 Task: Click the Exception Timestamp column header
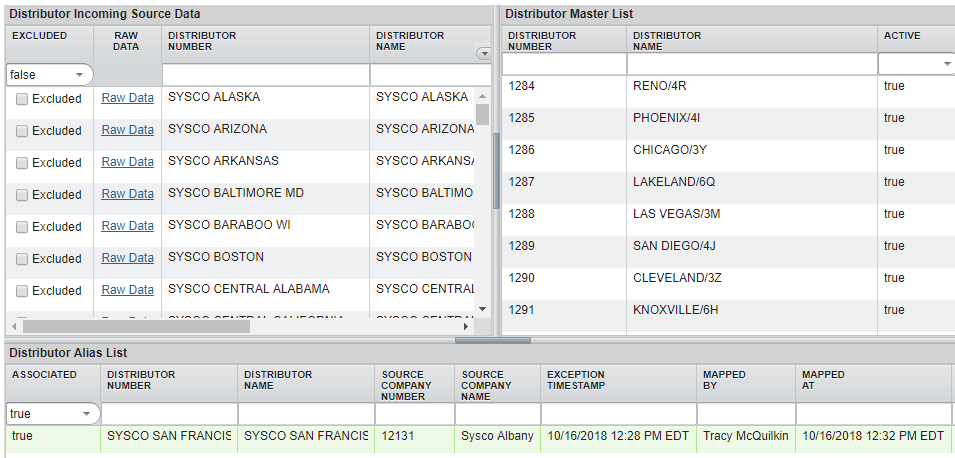pos(576,381)
